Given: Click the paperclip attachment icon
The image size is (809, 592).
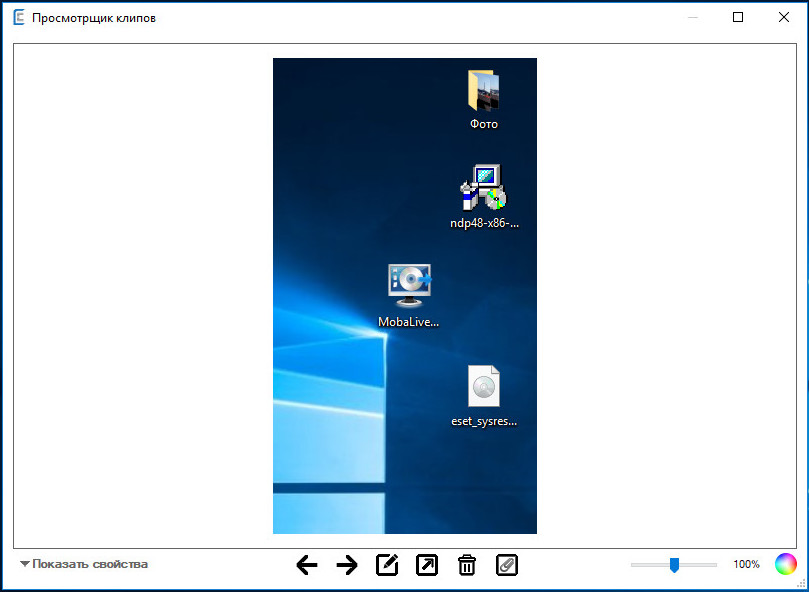Looking at the screenshot, I should (x=507, y=565).
